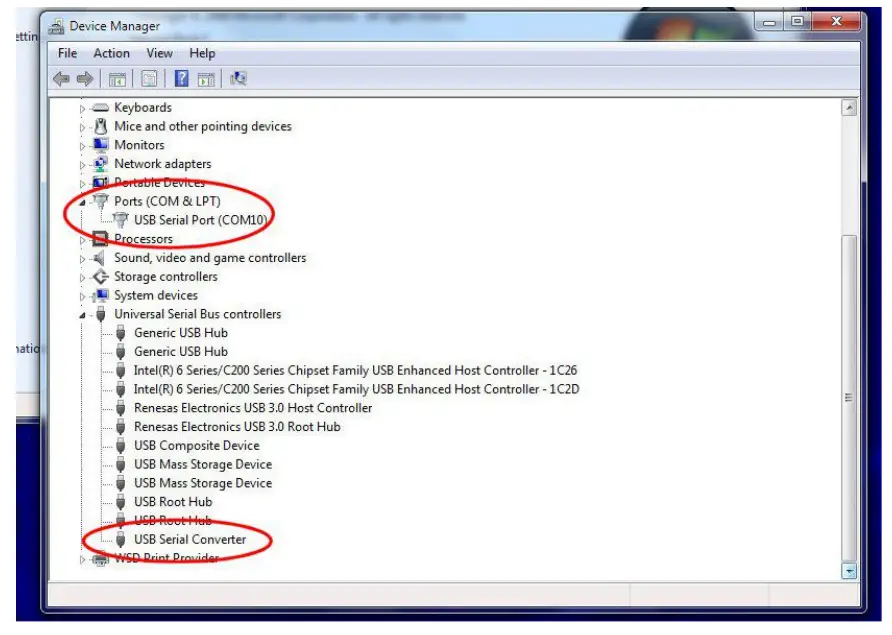Click the USB Serial Converter device icon
This screenshot has width=892, height=635.
121,539
